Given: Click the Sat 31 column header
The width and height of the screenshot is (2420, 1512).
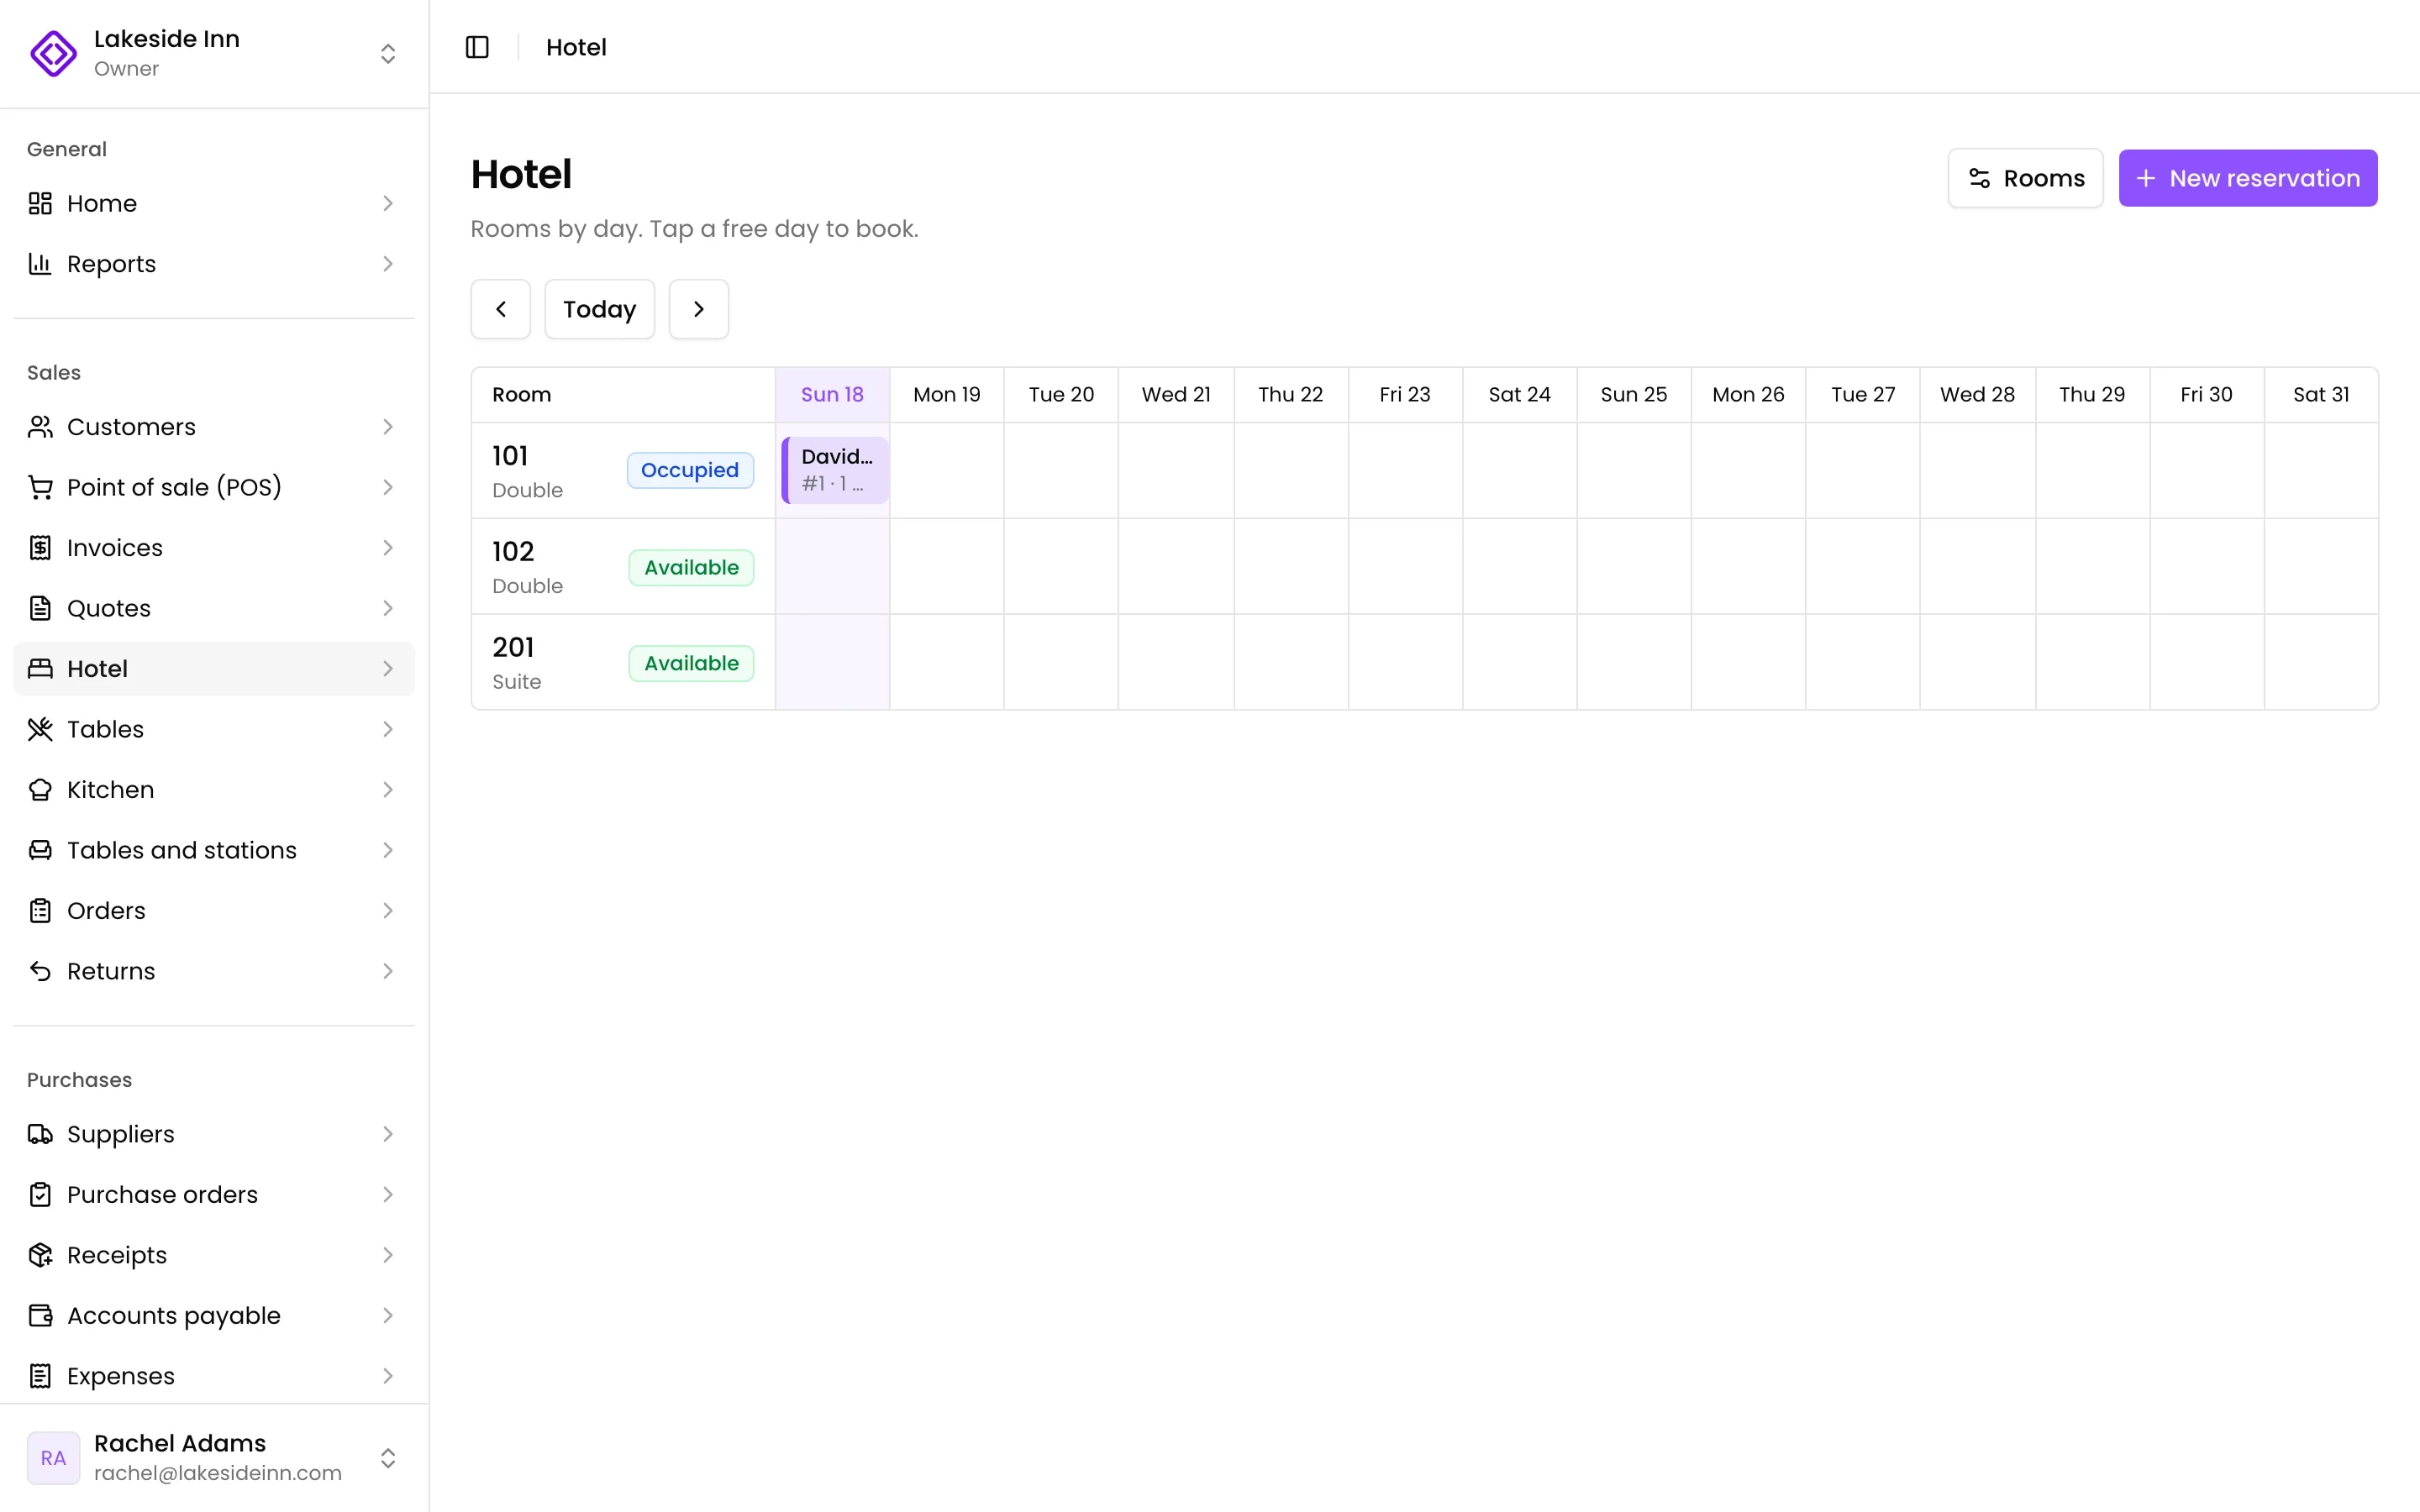Looking at the screenshot, I should pyautogui.click(x=2321, y=395).
